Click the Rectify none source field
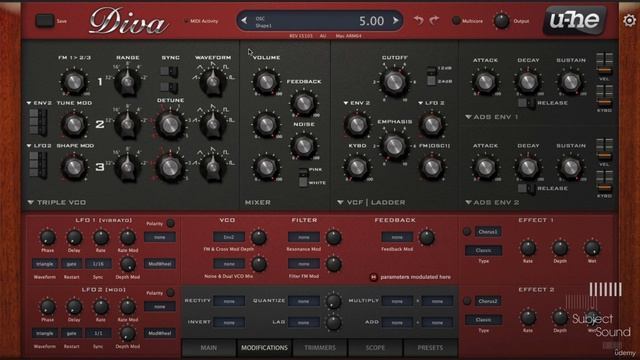This screenshot has width=640, height=360. 229,301
